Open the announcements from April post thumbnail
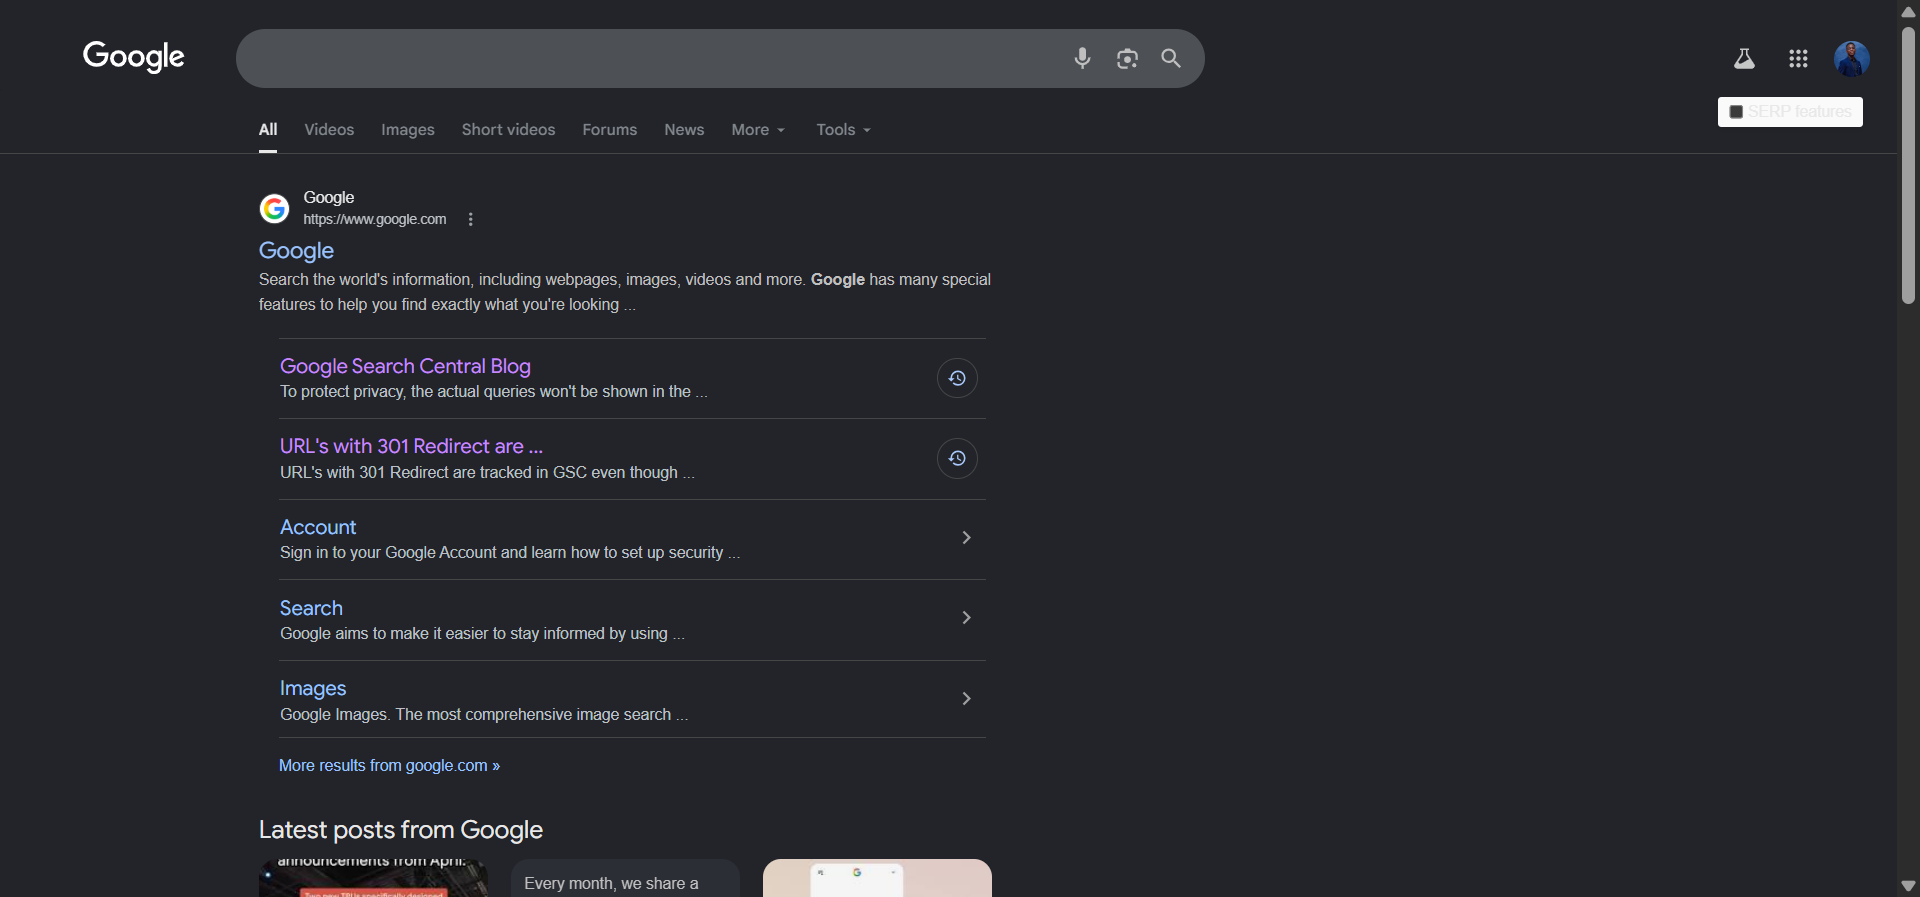Viewport: 1920px width, 897px height. tap(373, 878)
